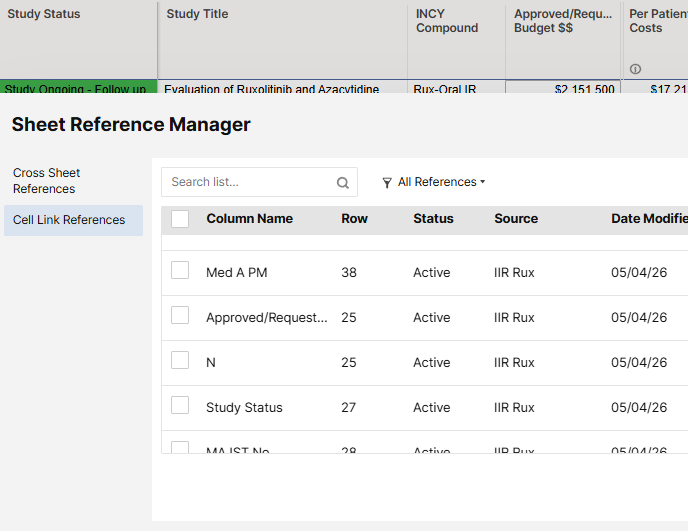This screenshot has width=688, height=531.
Task: Select the Study Status reference name
Action: [244, 408]
